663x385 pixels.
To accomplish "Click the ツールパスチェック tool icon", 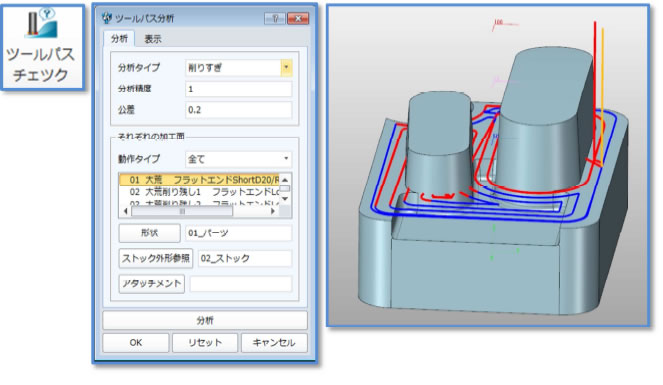I will click(x=42, y=47).
